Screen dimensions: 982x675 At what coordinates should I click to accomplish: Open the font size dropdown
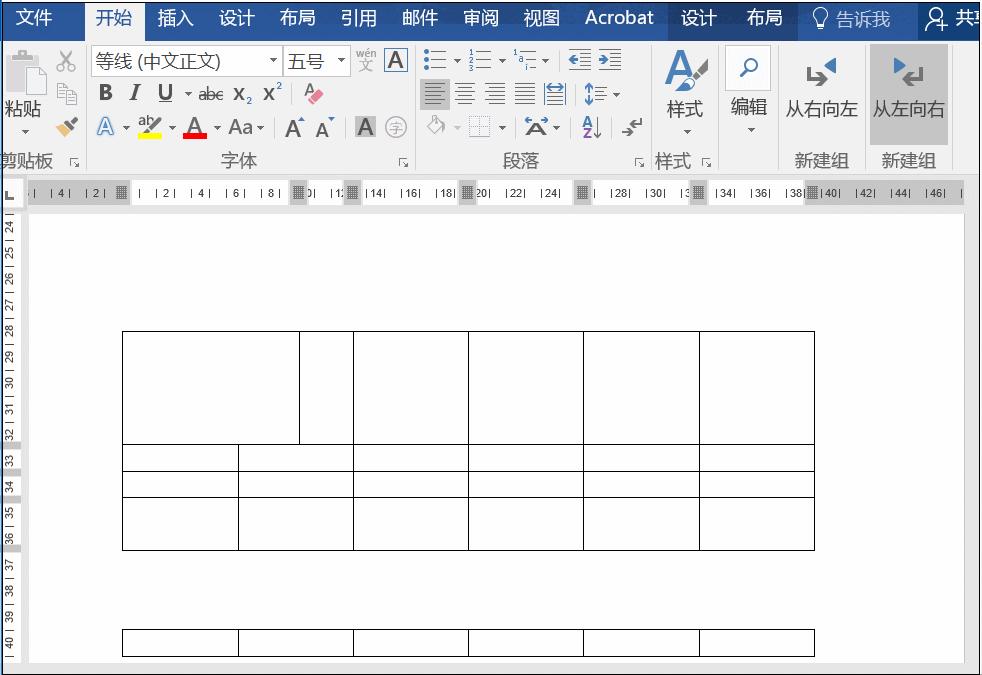pyautogui.click(x=340, y=59)
